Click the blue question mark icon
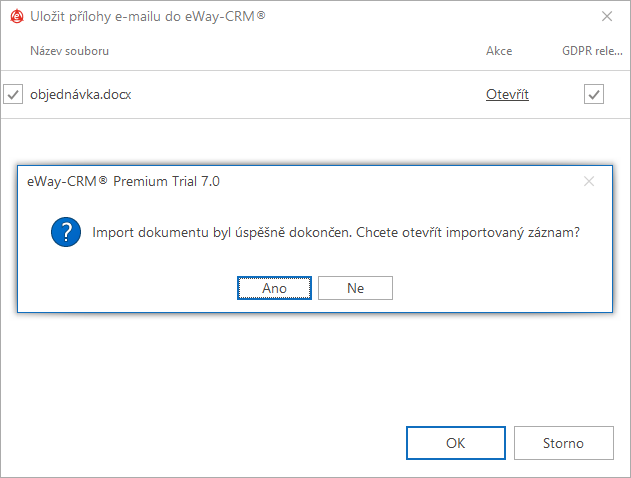 [x=66, y=232]
